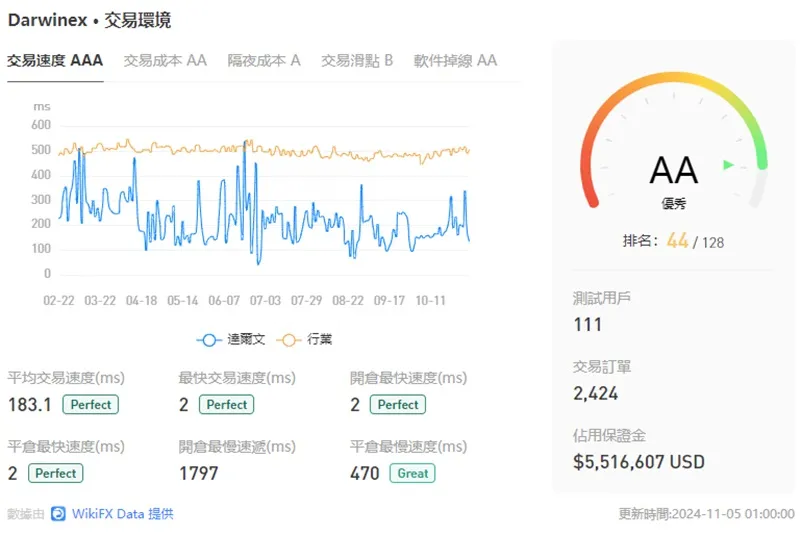801x535 pixels.
Task: Click the 10-11 date on chart axis
Action: click(x=430, y=300)
